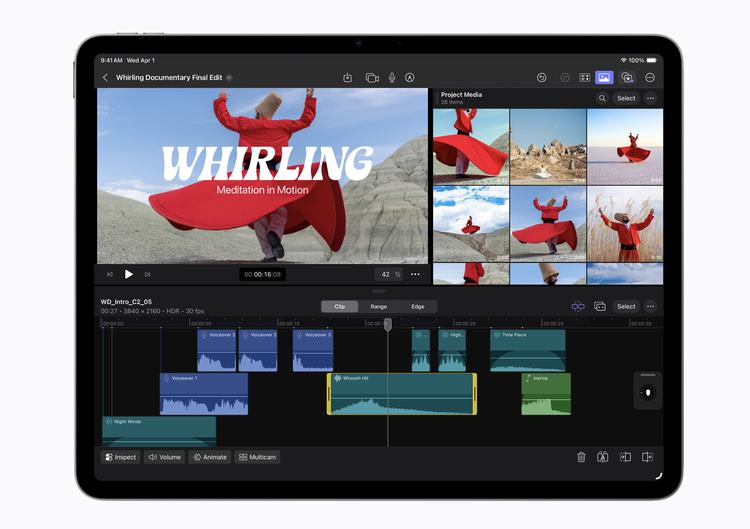Select the small dancer under clouds thumbnail
This screenshot has width=750, height=529.
[471, 224]
